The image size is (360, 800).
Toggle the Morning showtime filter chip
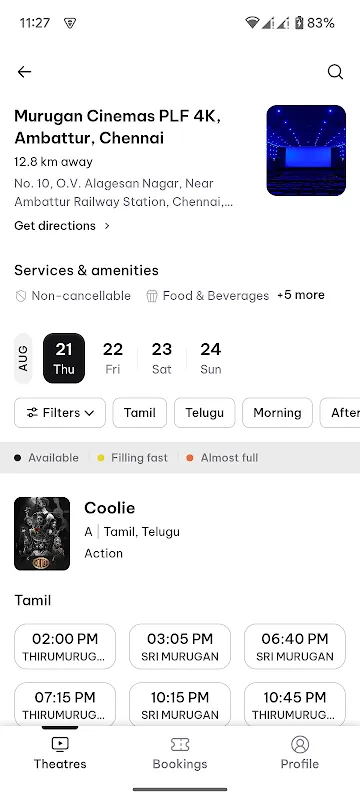click(x=277, y=413)
